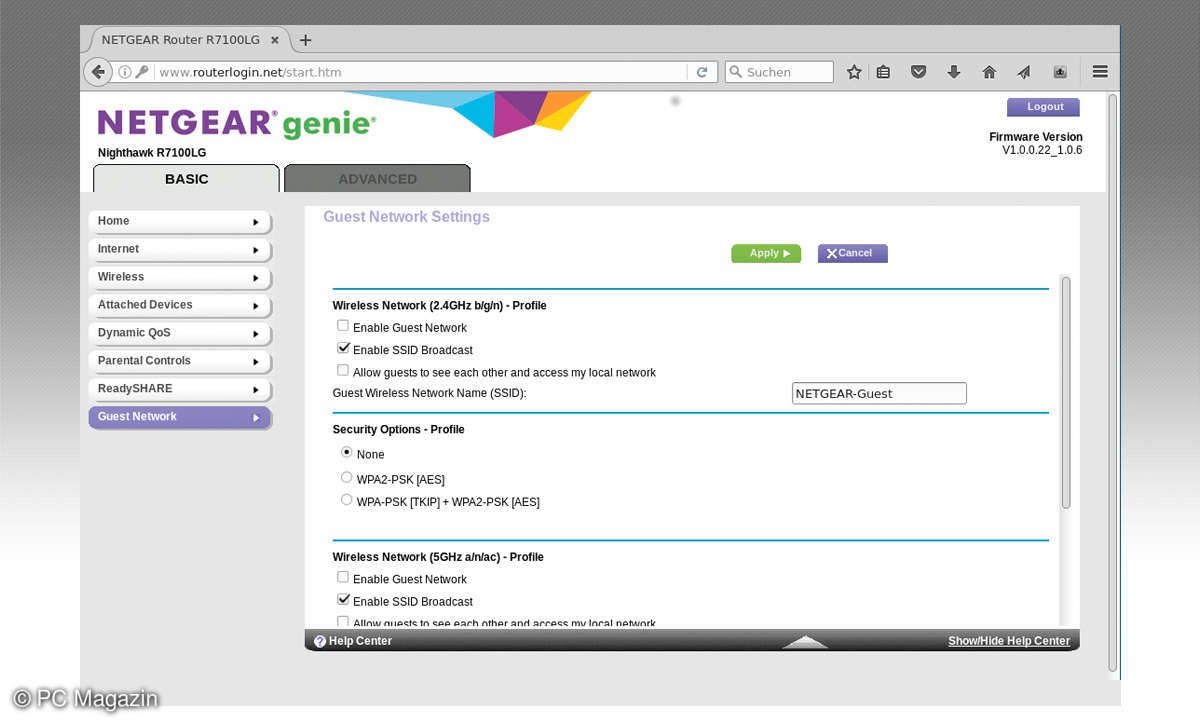
Task: Click the firmware number V1.0.0.22_1.0.6
Action: tap(1042, 150)
